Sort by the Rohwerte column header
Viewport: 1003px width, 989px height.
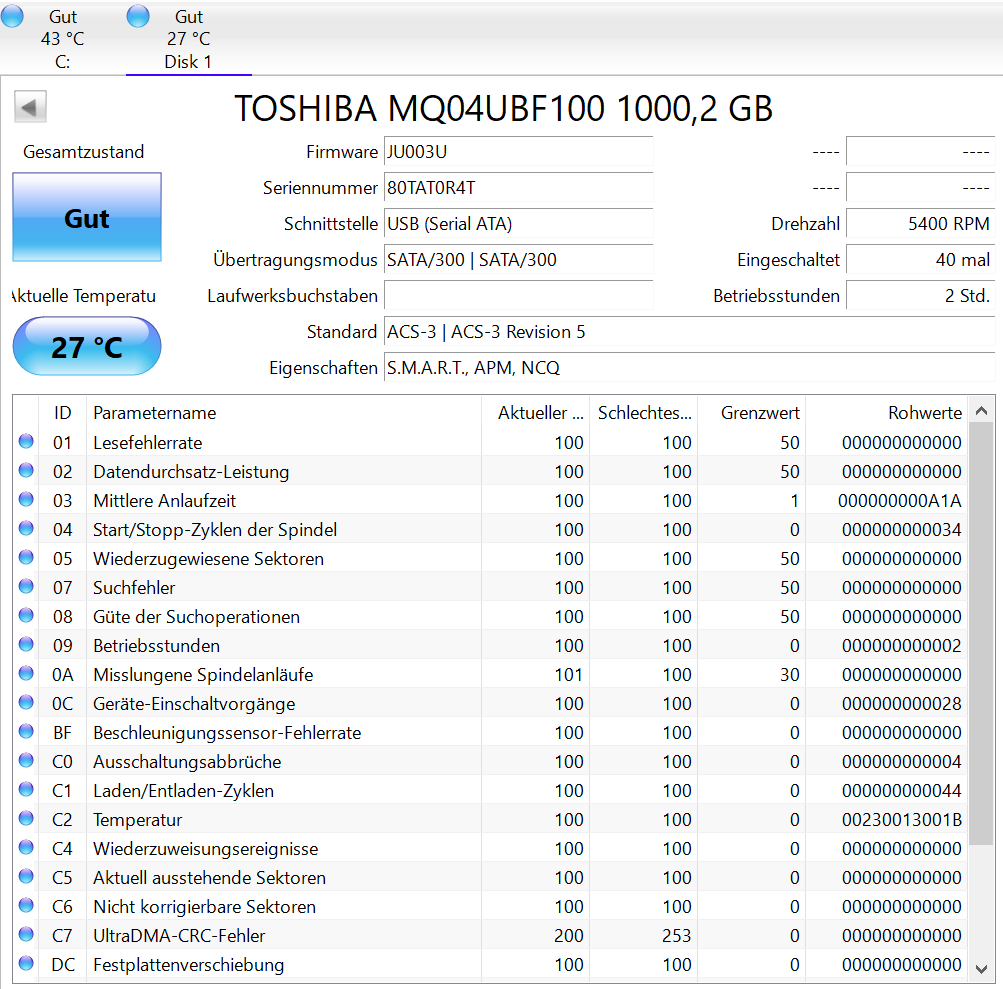point(887,413)
